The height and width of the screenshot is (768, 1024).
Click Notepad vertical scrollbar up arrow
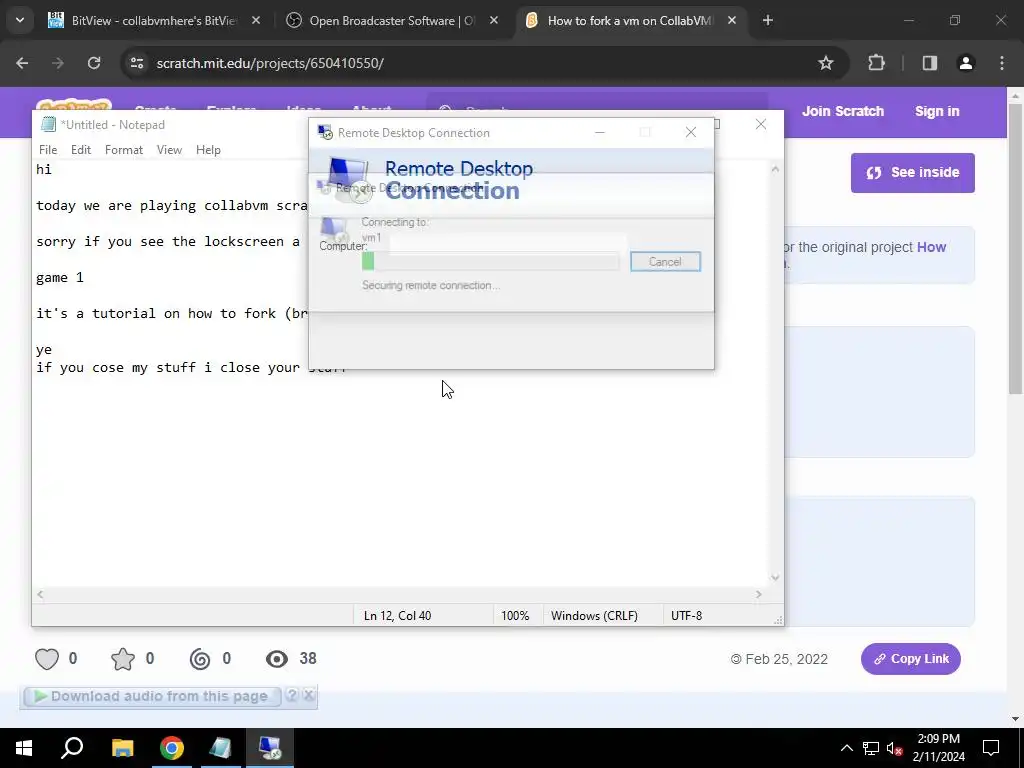775,169
